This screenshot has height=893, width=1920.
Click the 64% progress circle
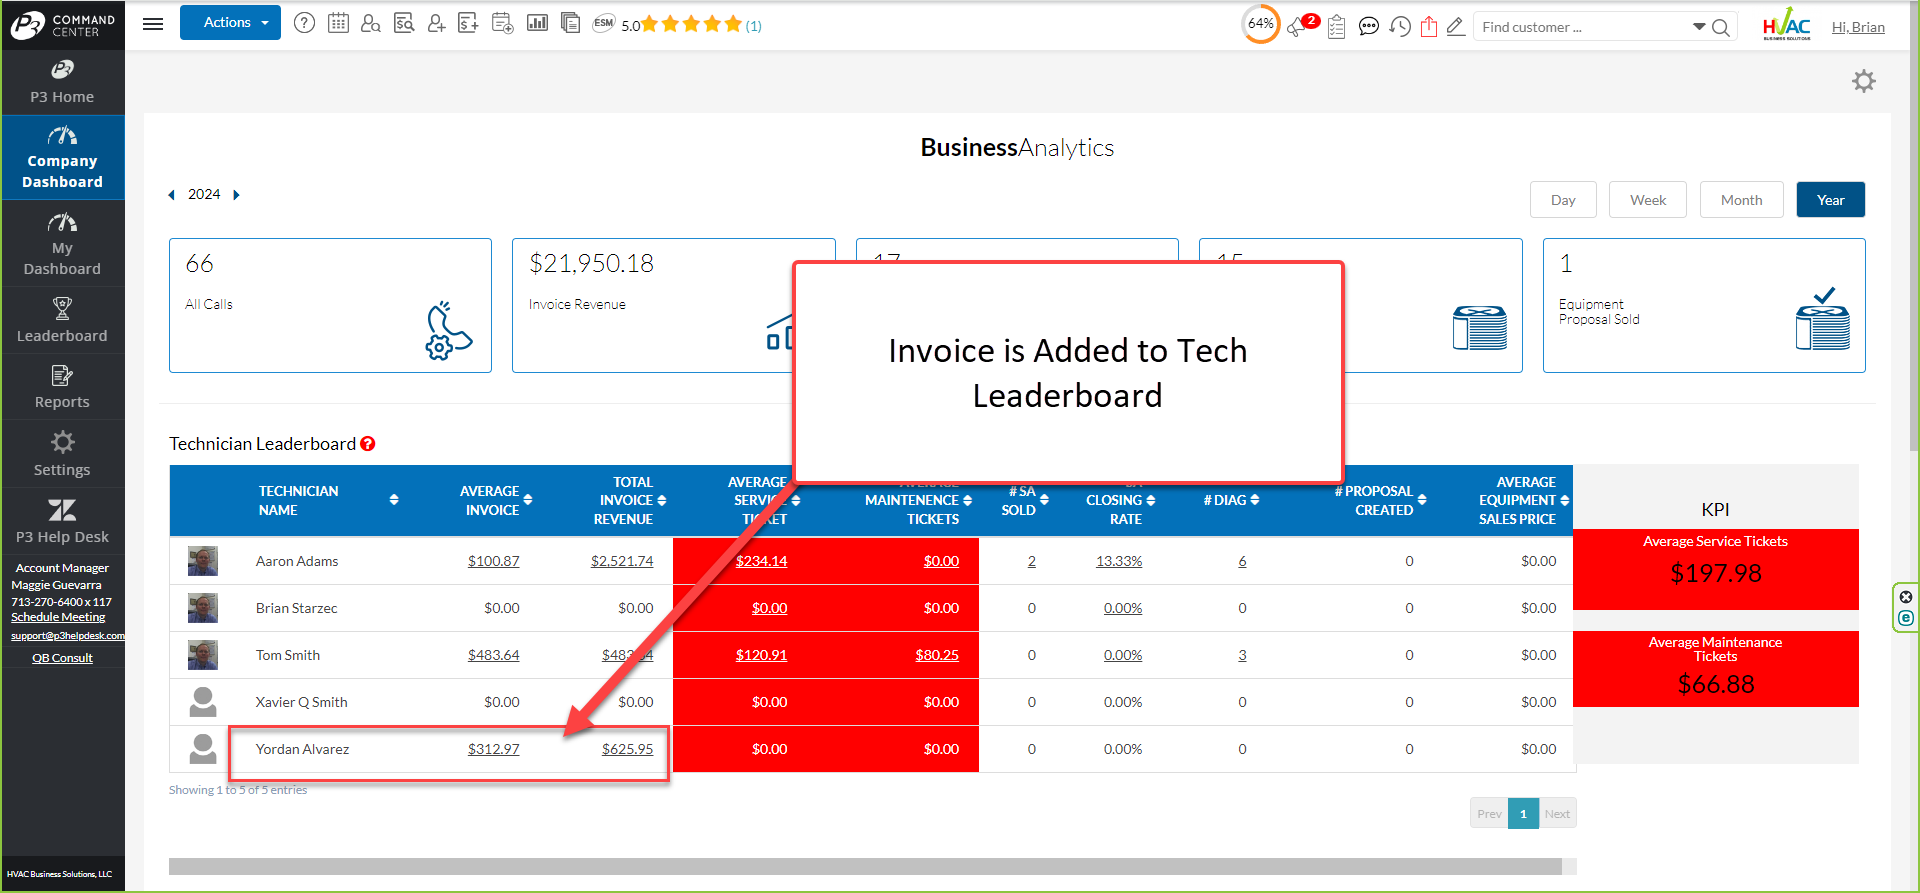[x=1260, y=24]
